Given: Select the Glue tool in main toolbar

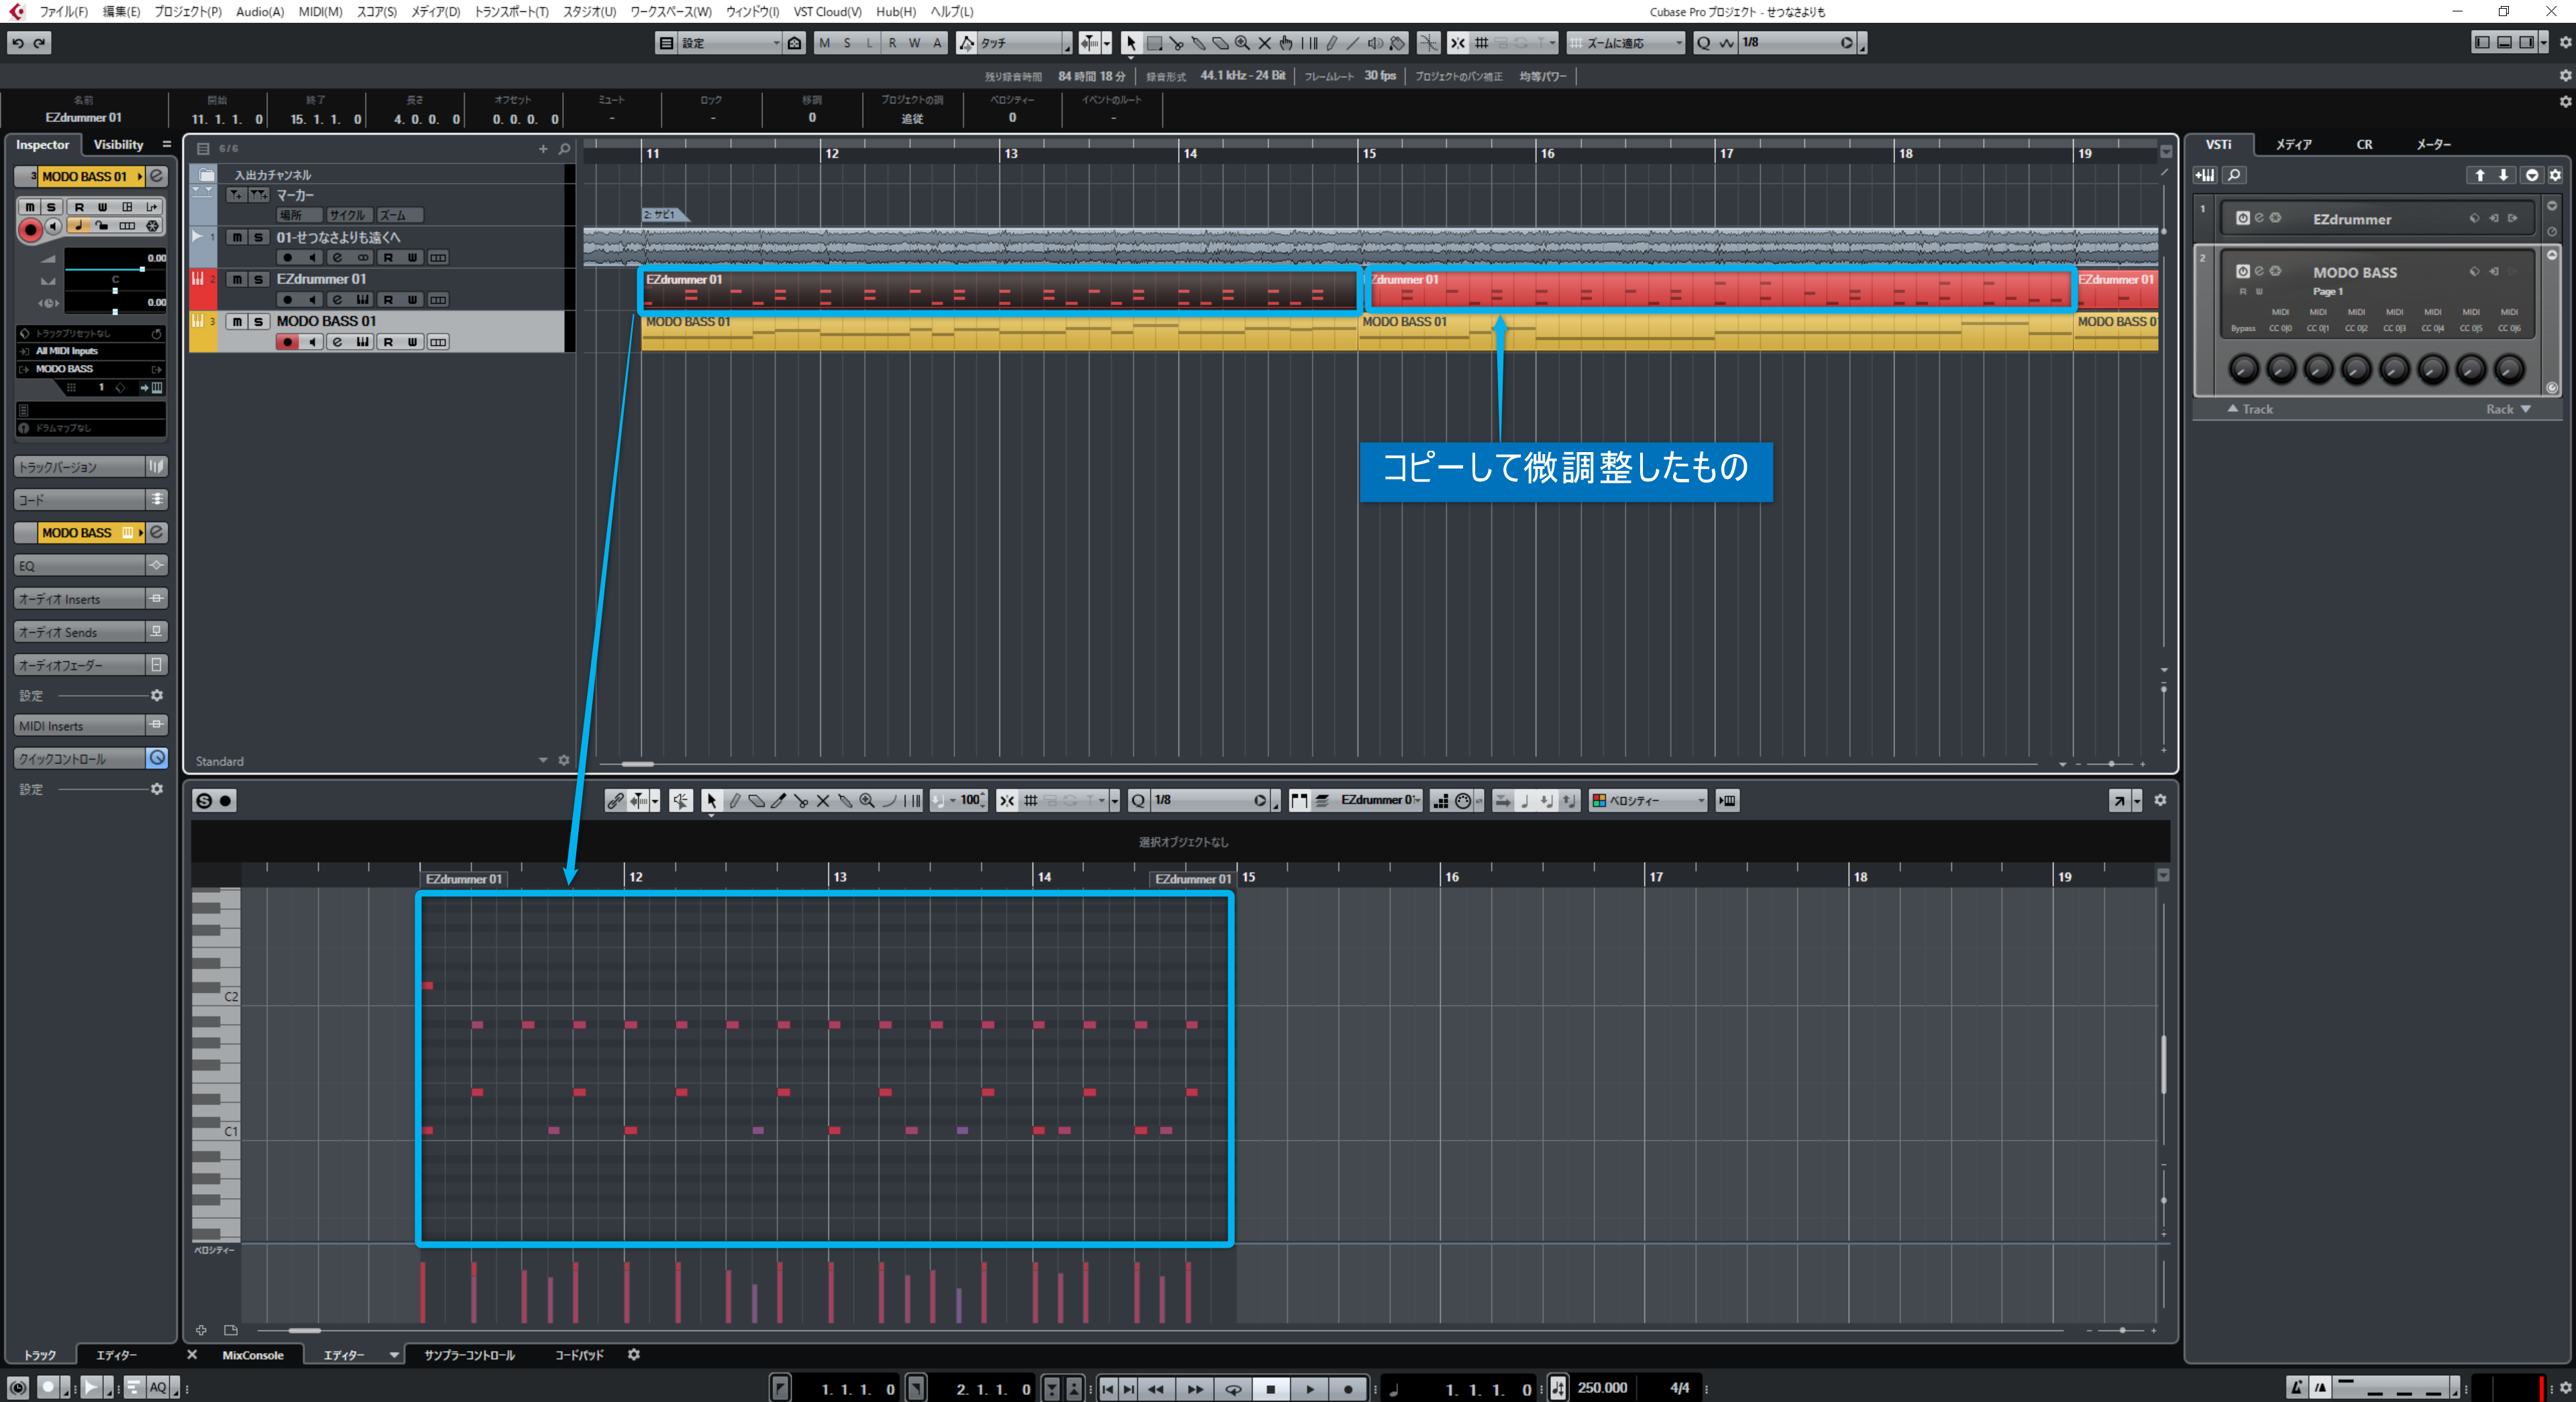Looking at the screenshot, I should pyautogui.click(x=1198, y=43).
